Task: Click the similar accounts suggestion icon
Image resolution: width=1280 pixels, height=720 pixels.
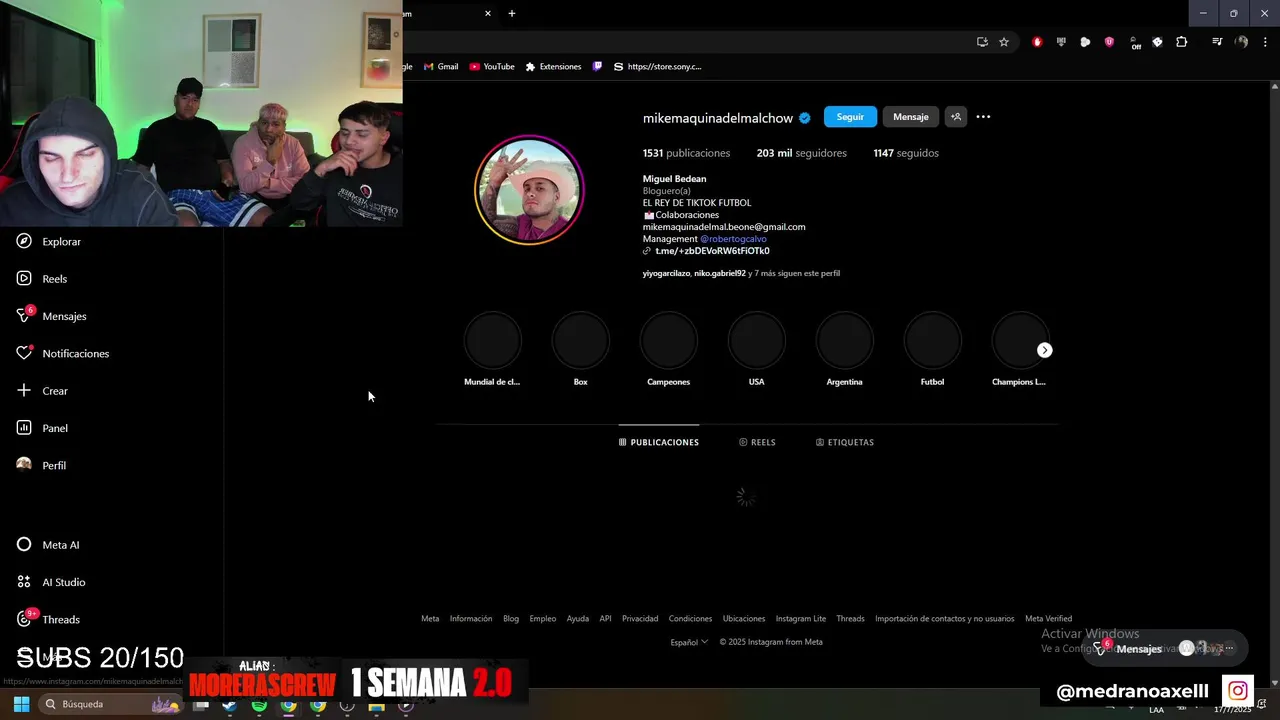Action: (x=956, y=117)
